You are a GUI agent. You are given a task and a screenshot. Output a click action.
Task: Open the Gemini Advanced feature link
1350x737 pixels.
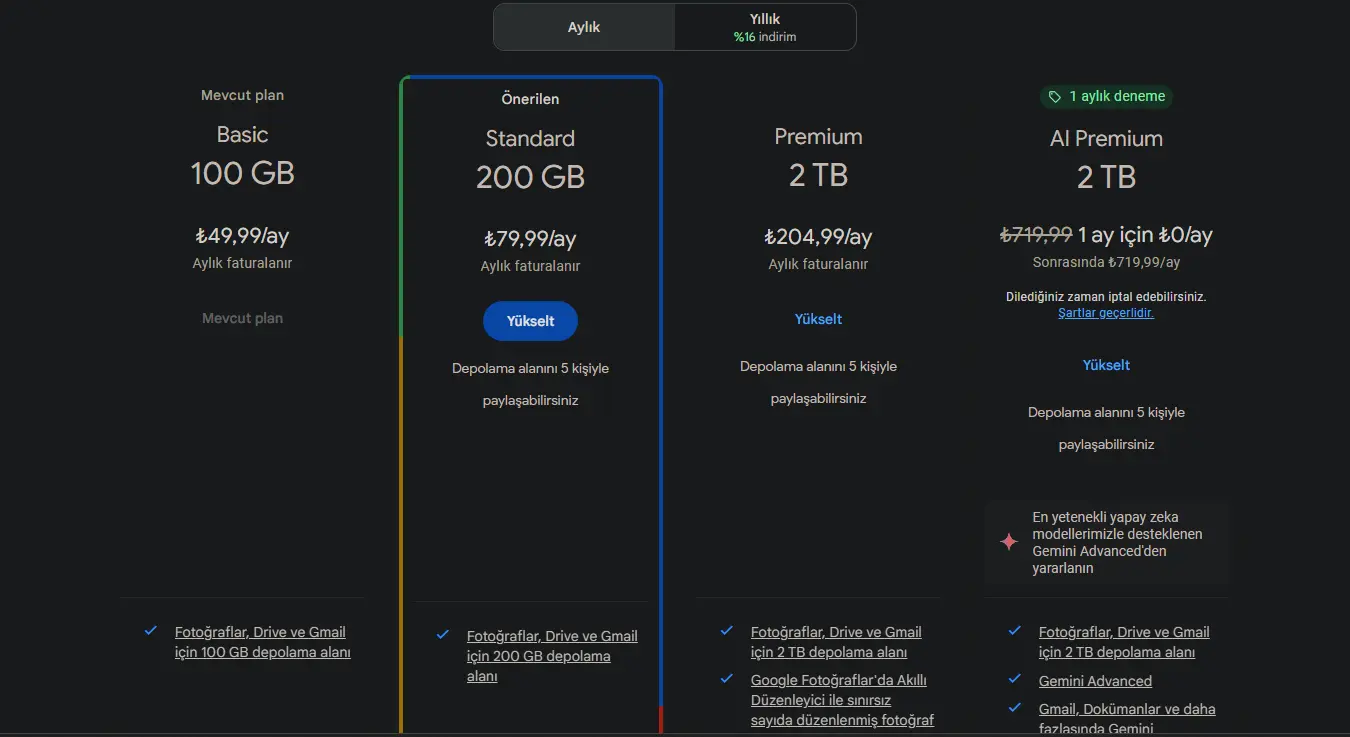point(1095,681)
